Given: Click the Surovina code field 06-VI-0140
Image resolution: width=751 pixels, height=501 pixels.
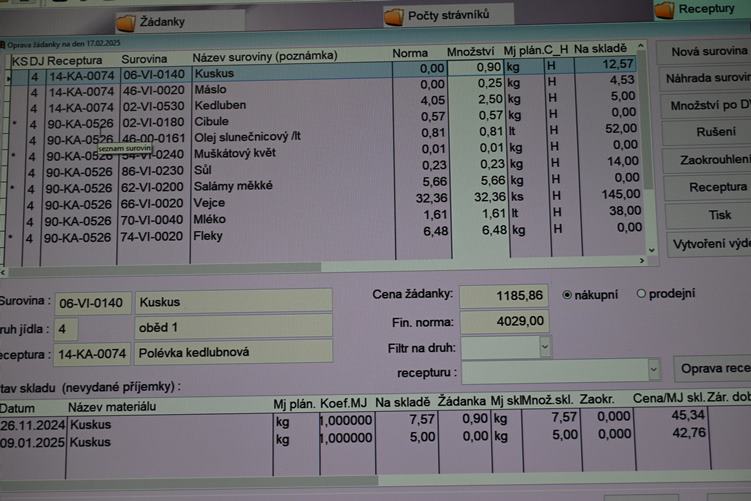Looking at the screenshot, I should pos(93,303).
